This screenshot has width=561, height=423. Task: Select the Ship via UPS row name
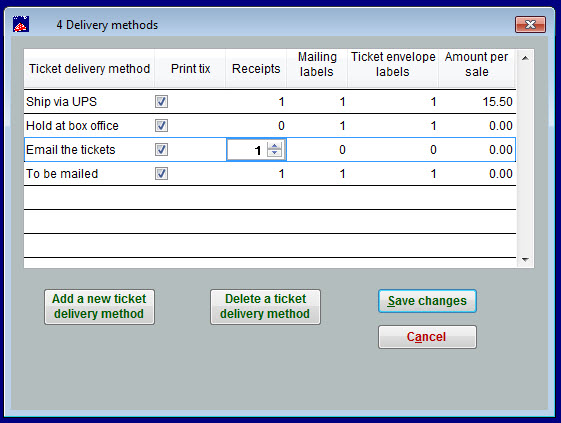[x=62, y=102]
